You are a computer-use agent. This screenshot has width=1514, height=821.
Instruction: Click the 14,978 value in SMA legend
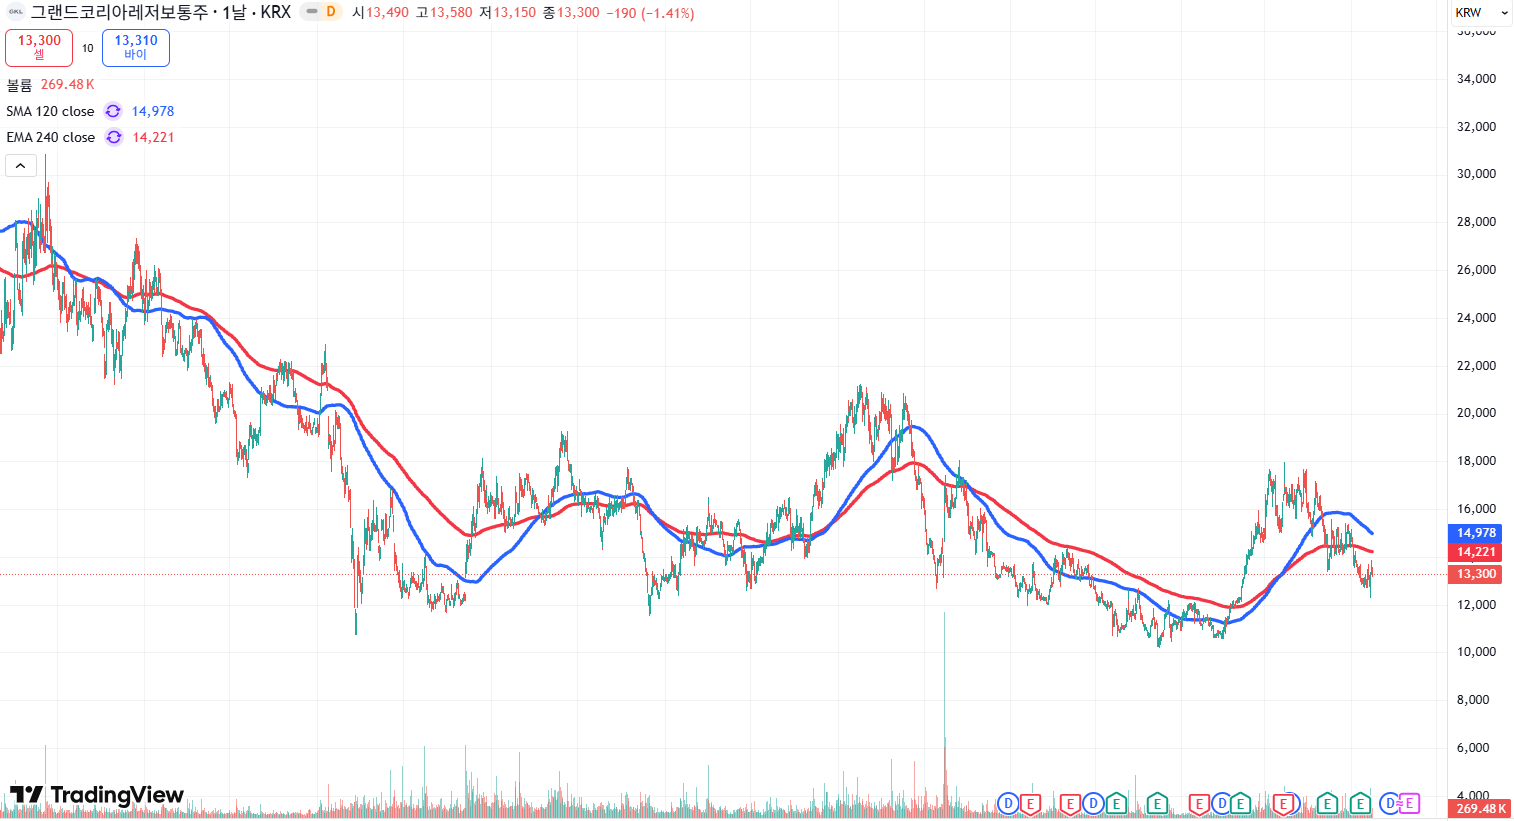point(153,111)
